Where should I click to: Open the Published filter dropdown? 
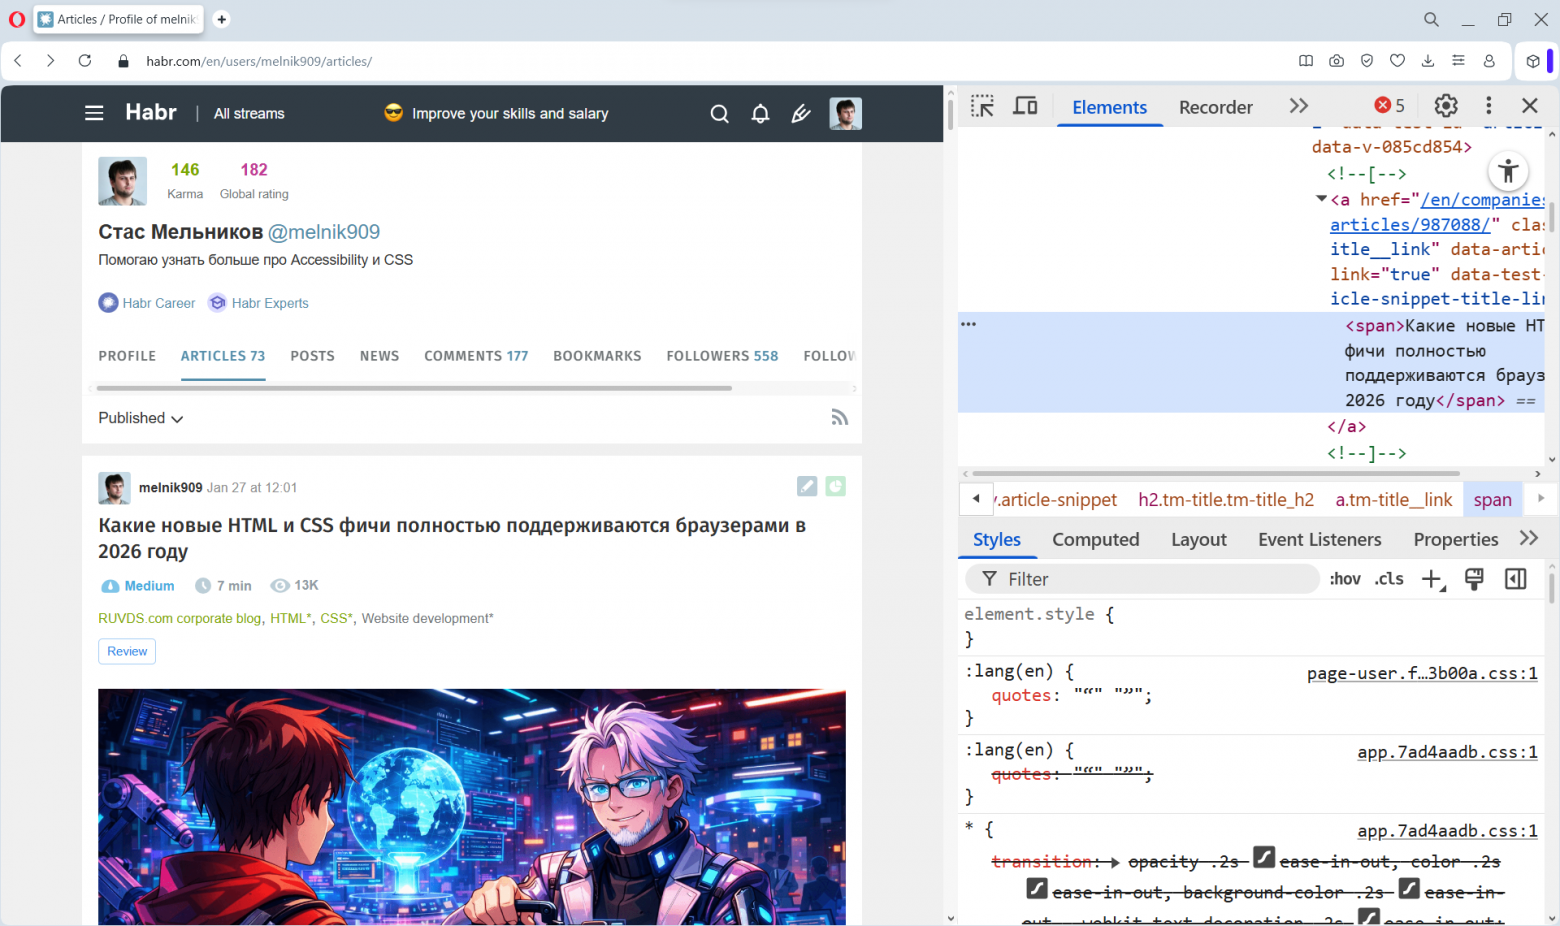pyautogui.click(x=141, y=418)
